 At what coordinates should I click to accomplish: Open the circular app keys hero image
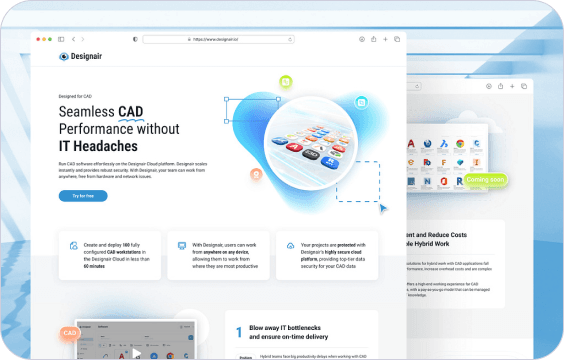[x=311, y=143]
